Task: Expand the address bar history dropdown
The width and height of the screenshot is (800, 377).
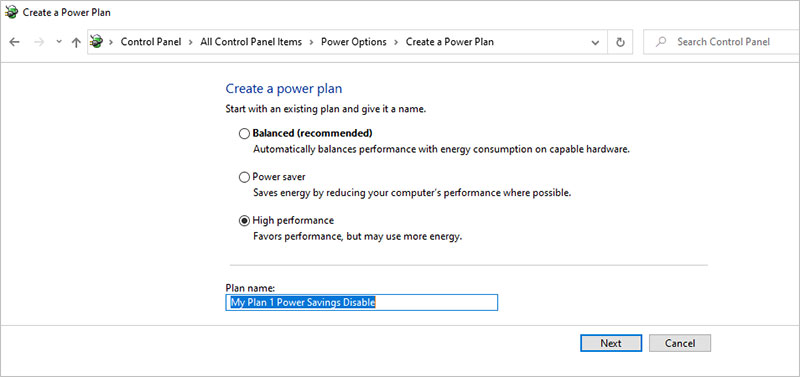Action: click(595, 42)
